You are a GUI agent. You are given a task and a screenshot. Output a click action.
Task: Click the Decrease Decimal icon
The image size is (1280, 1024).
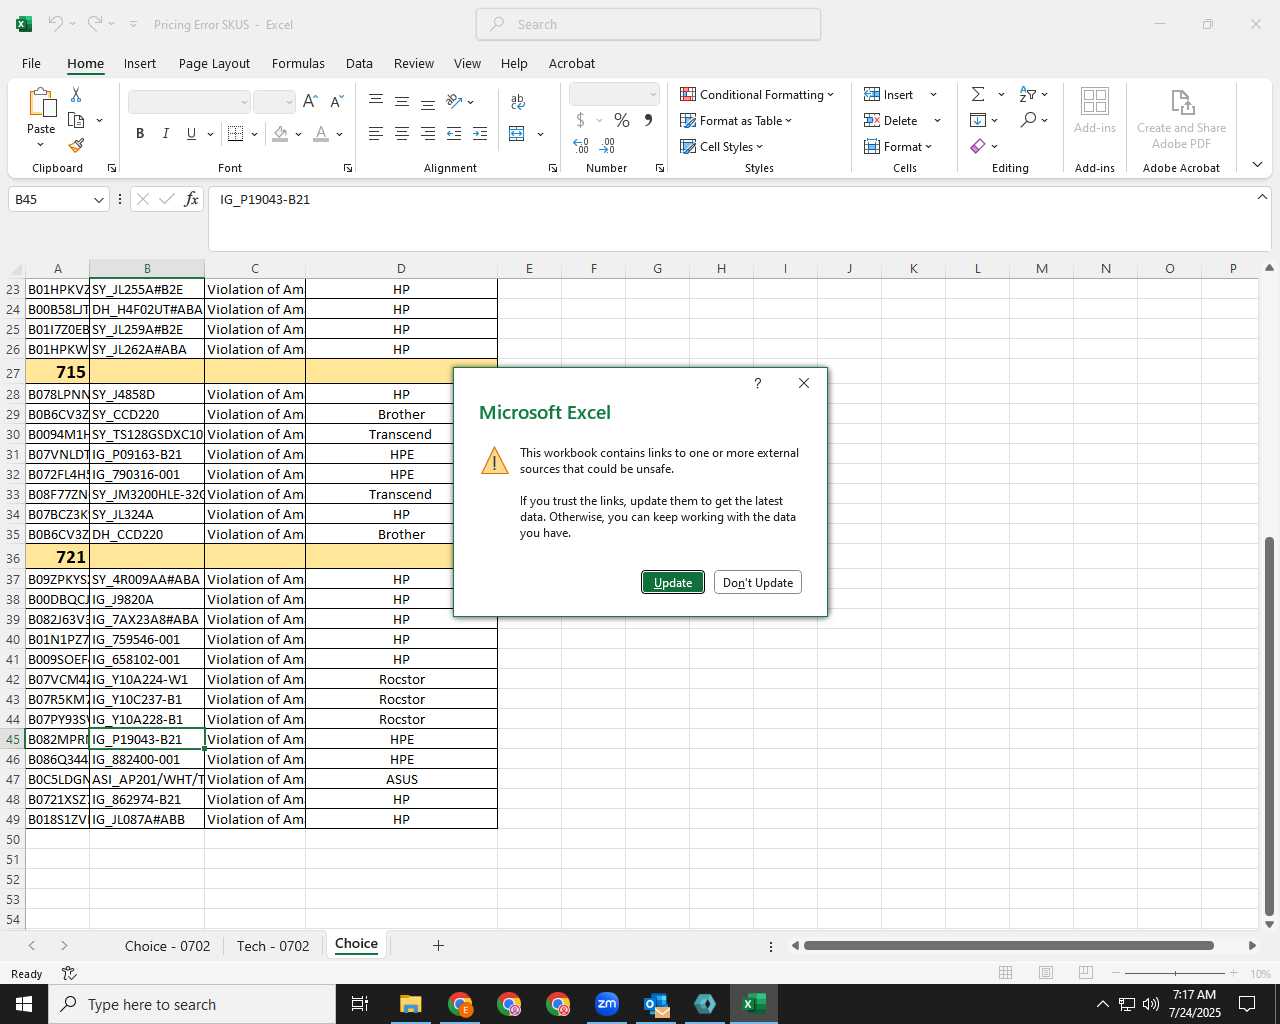click(x=607, y=146)
